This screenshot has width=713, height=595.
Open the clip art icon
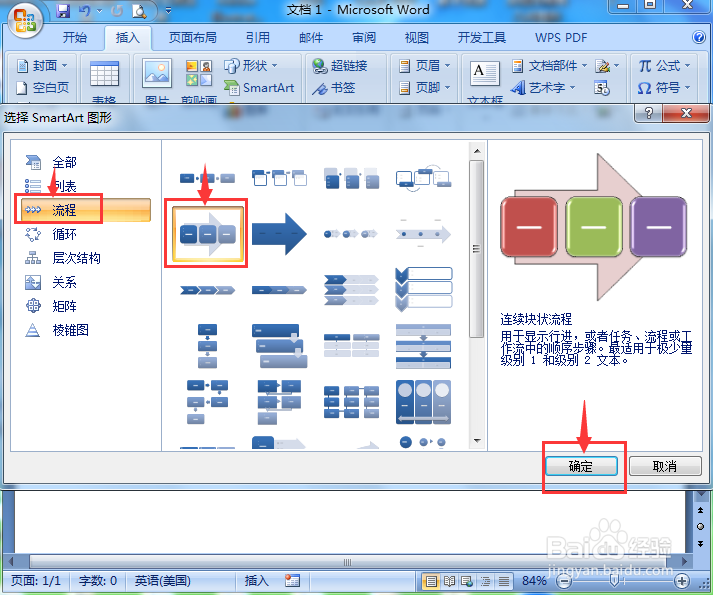pyautogui.click(x=199, y=73)
